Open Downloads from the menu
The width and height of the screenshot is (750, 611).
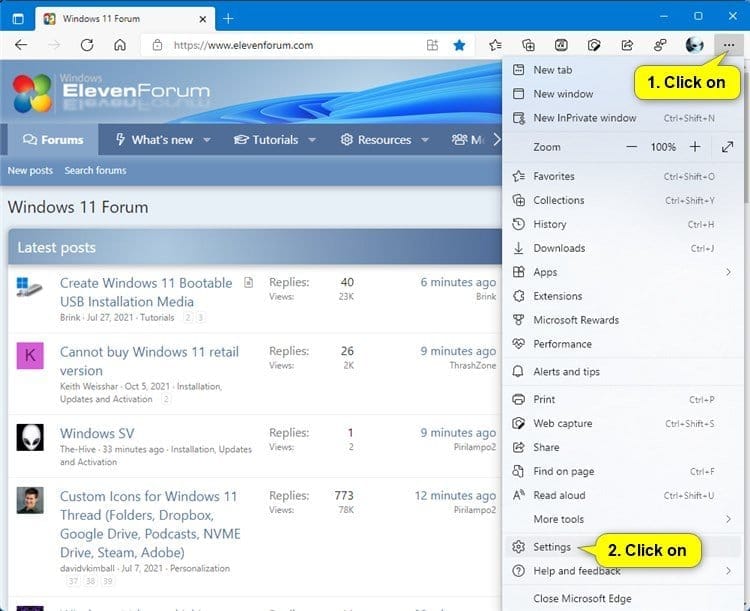click(x=623, y=248)
